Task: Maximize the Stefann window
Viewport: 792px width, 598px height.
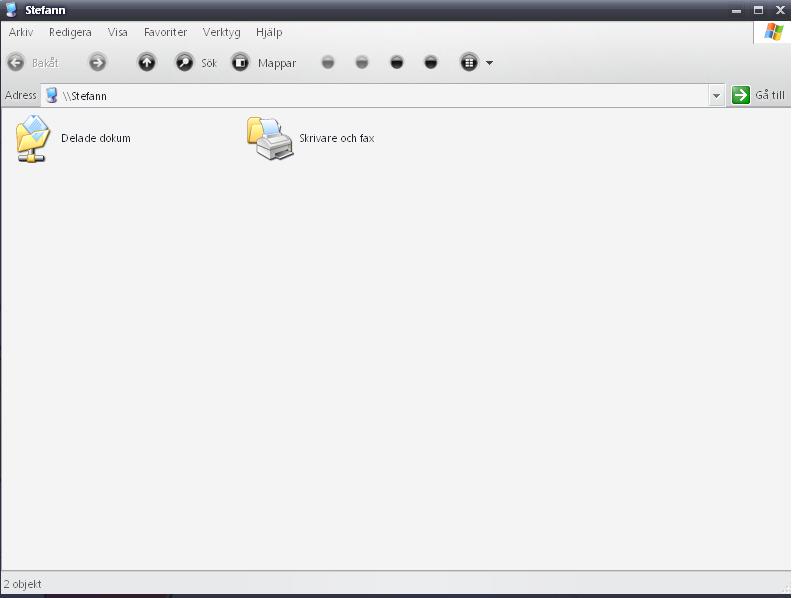Action: [759, 10]
